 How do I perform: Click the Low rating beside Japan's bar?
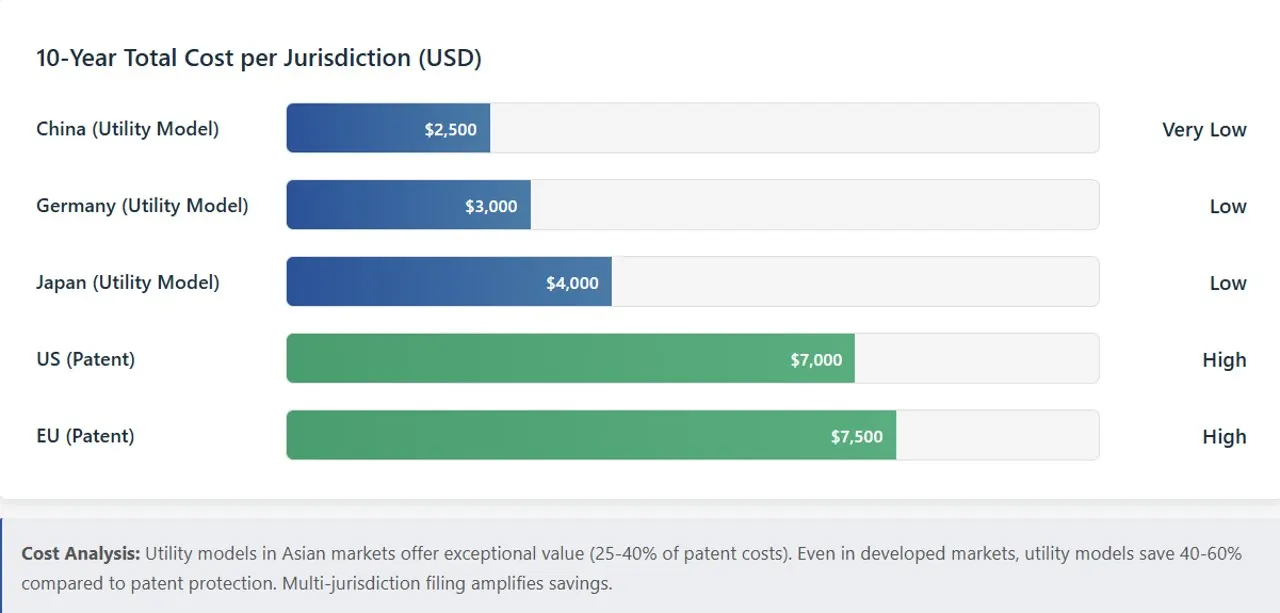(1227, 284)
